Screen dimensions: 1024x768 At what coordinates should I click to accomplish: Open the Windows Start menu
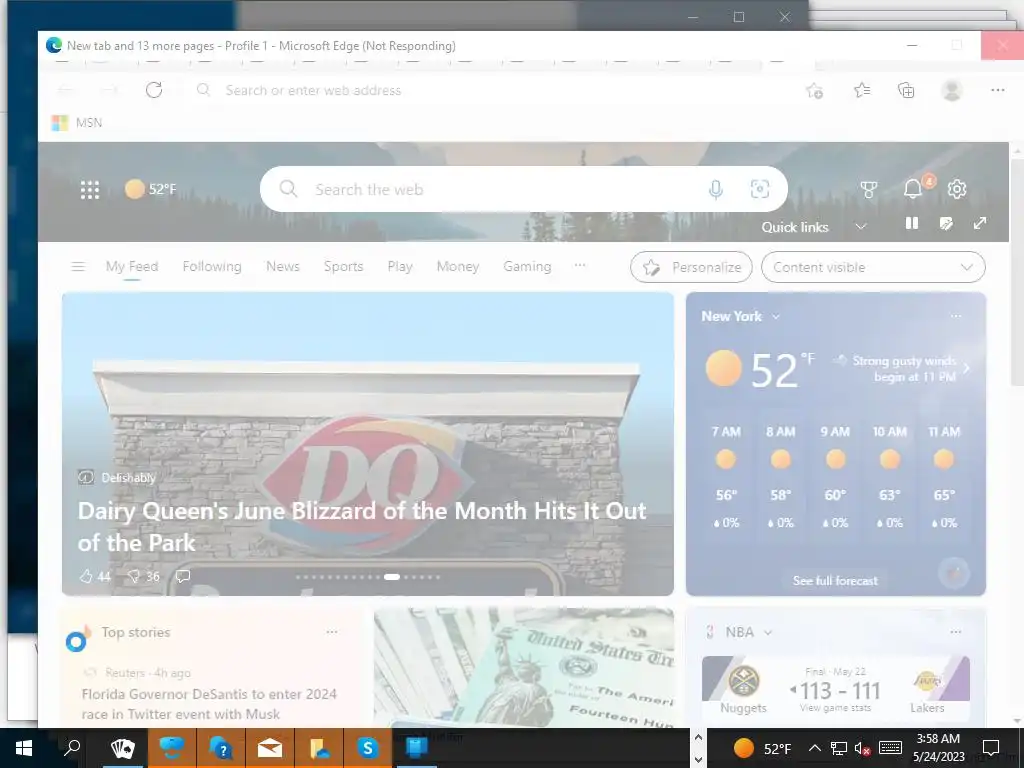point(24,748)
